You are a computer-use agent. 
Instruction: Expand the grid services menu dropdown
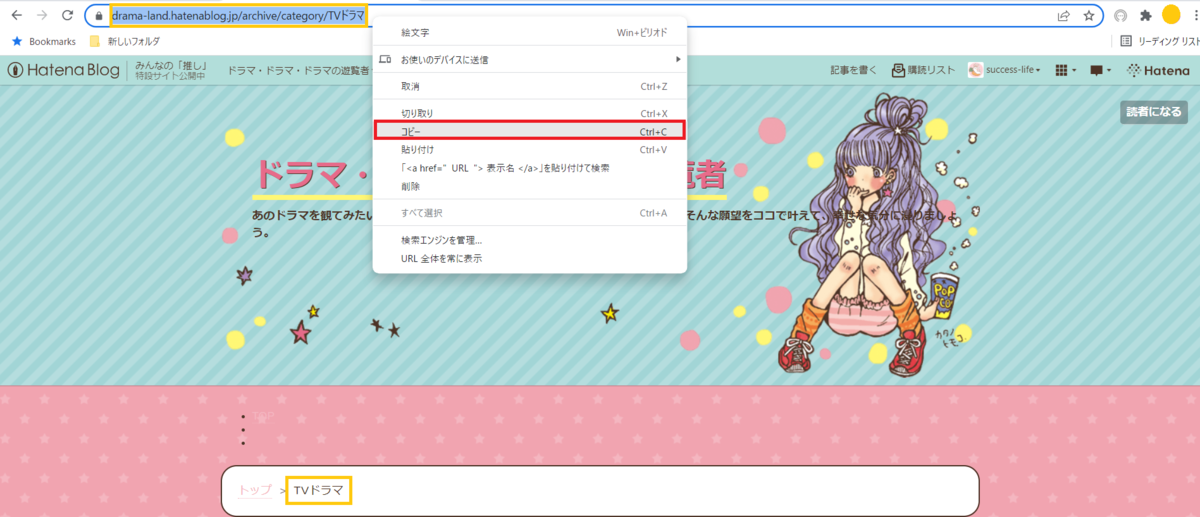coord(1064,70)
